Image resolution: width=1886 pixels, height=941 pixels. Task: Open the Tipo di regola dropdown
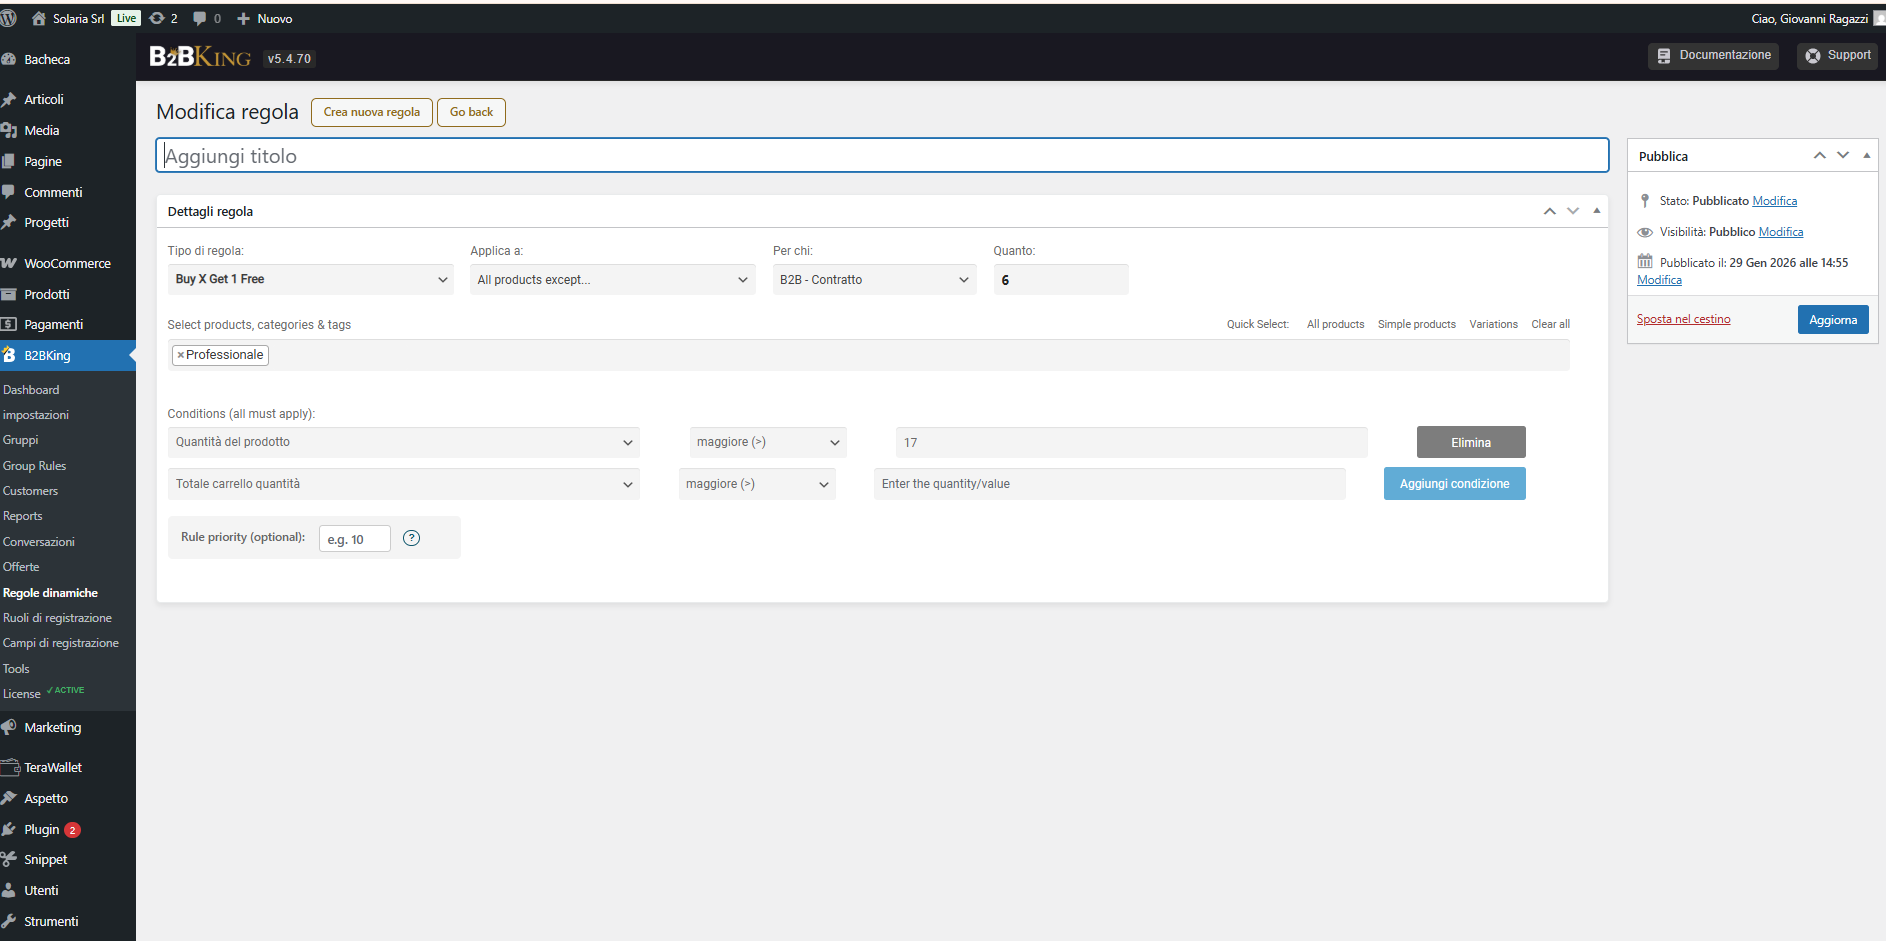(x=310, y=280)
